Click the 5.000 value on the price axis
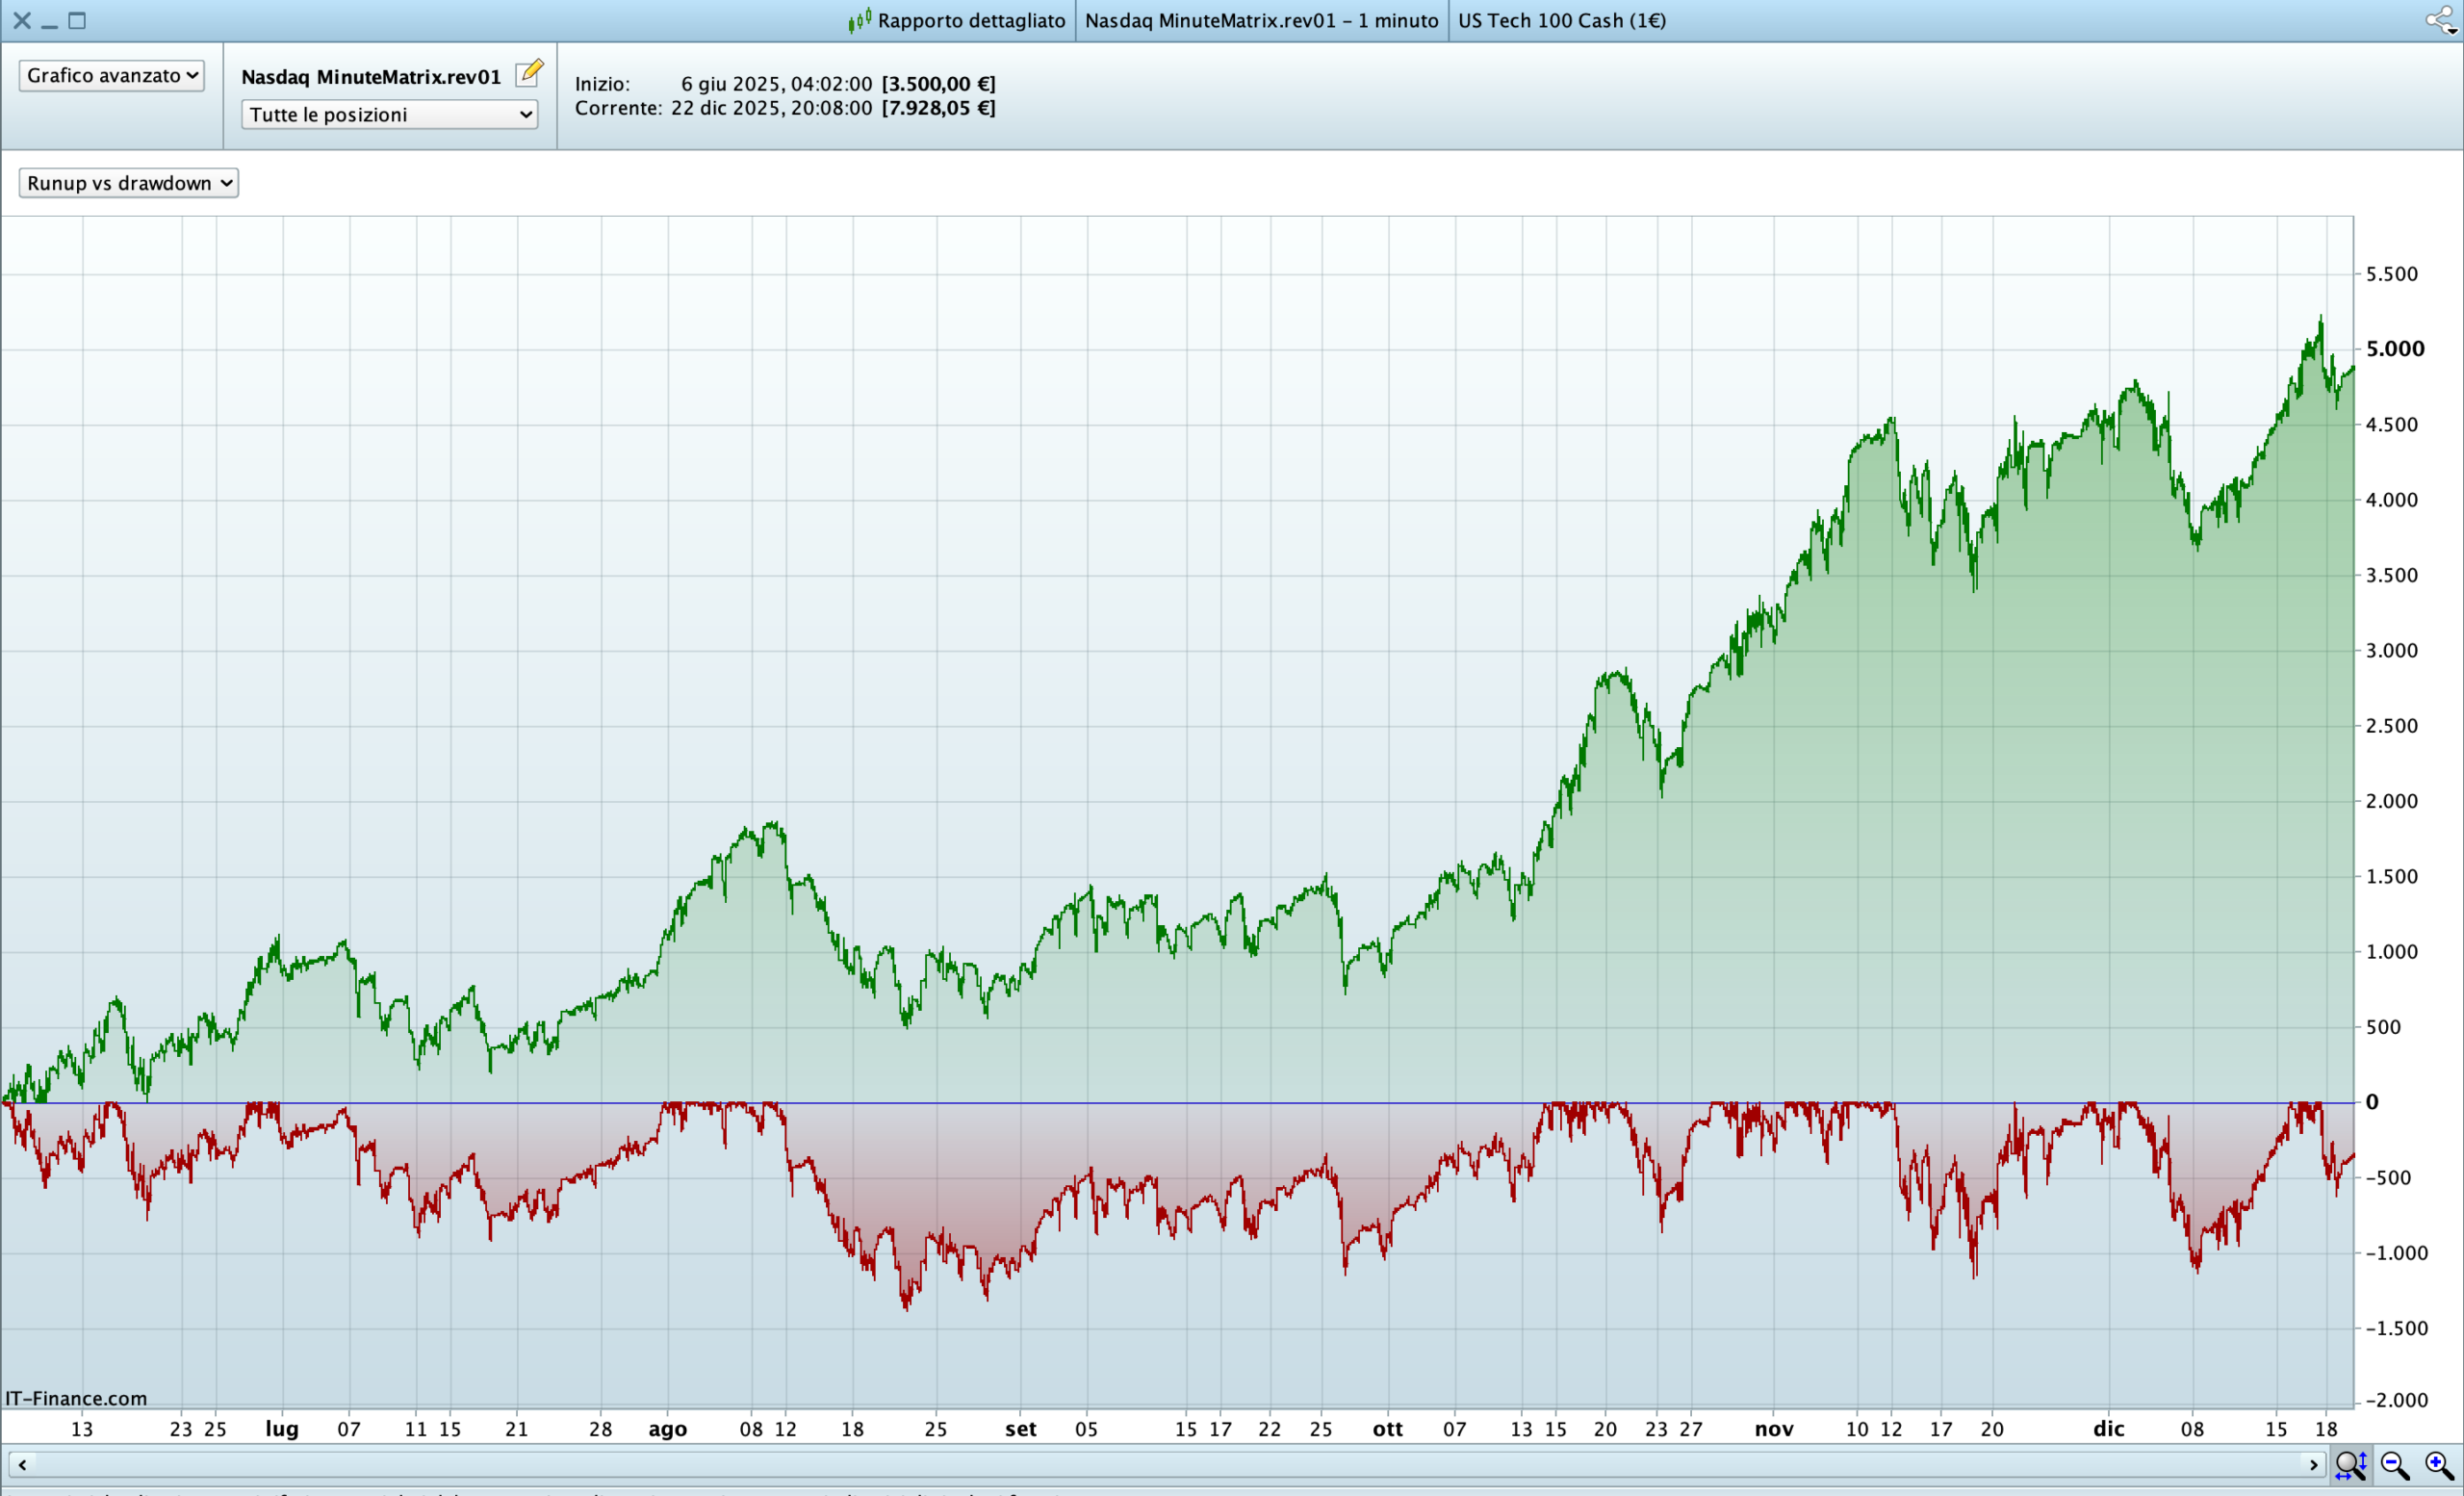This screenshot has height=1496, width=2464. click(2395, 349)
